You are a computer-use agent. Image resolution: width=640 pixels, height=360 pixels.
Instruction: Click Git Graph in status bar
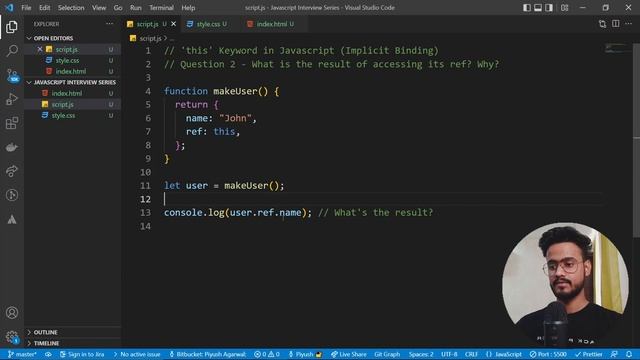coord(387,354)
